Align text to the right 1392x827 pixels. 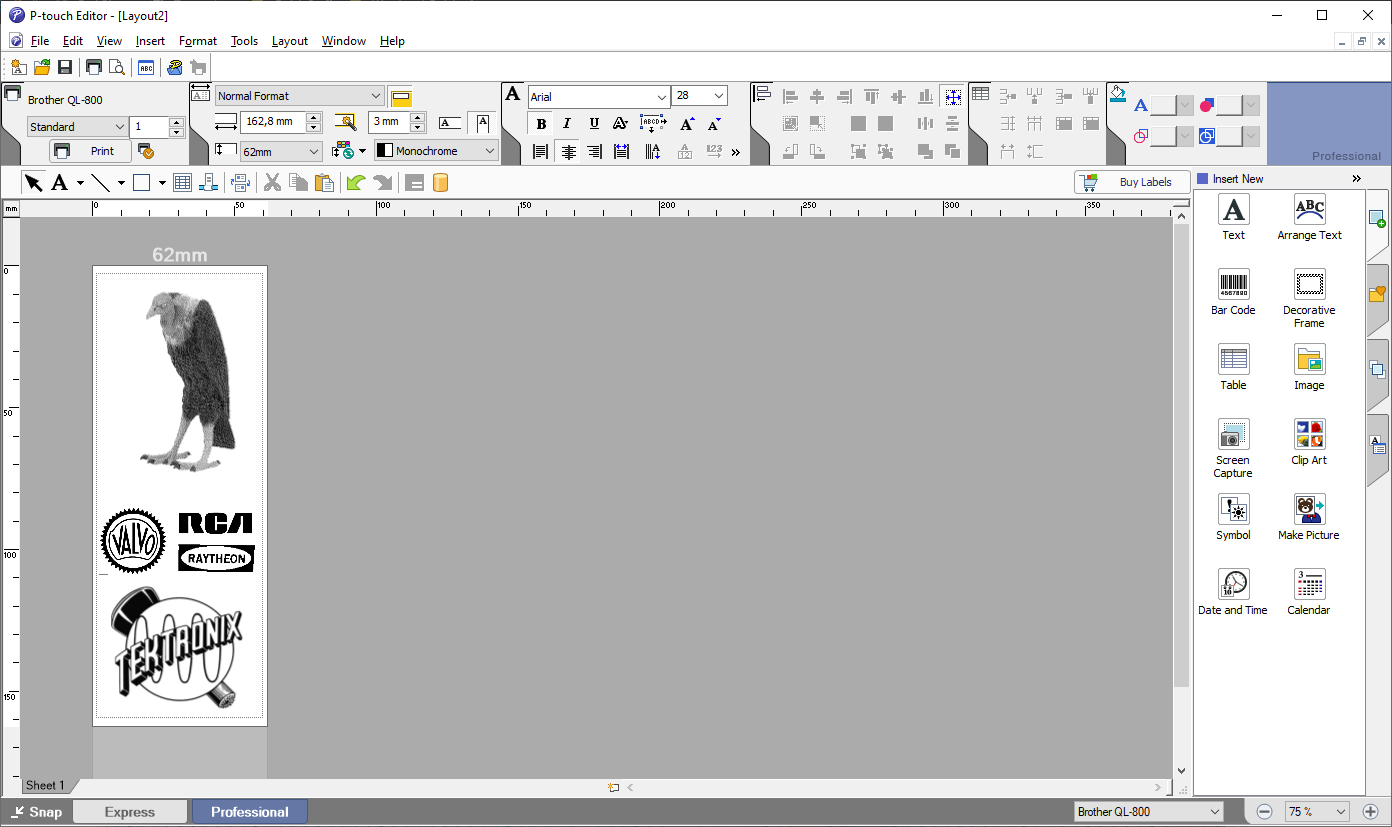(x=594, y=152)
